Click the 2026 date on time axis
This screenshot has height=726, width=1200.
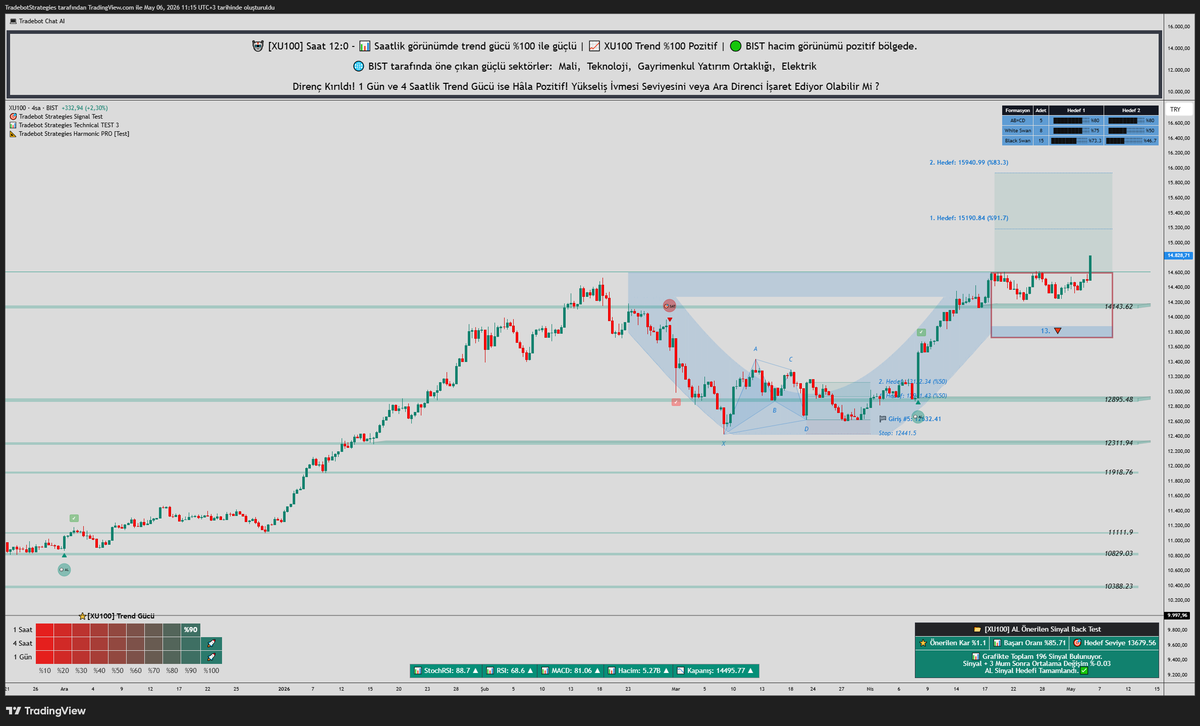coord(284,689)
